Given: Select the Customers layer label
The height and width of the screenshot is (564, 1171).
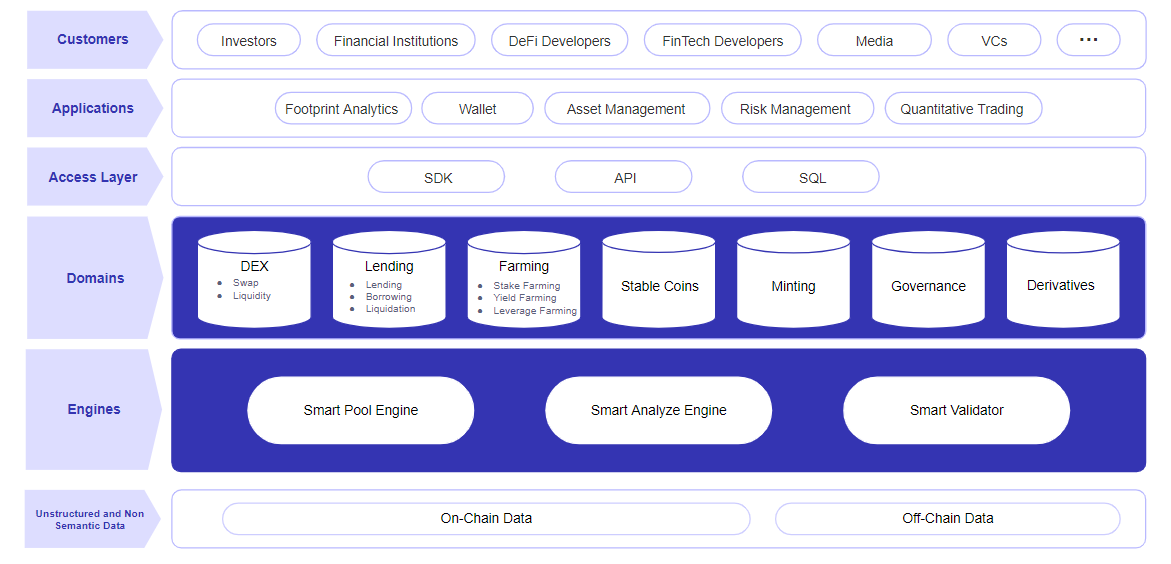Looking at the screenshot, I should 93,40.
